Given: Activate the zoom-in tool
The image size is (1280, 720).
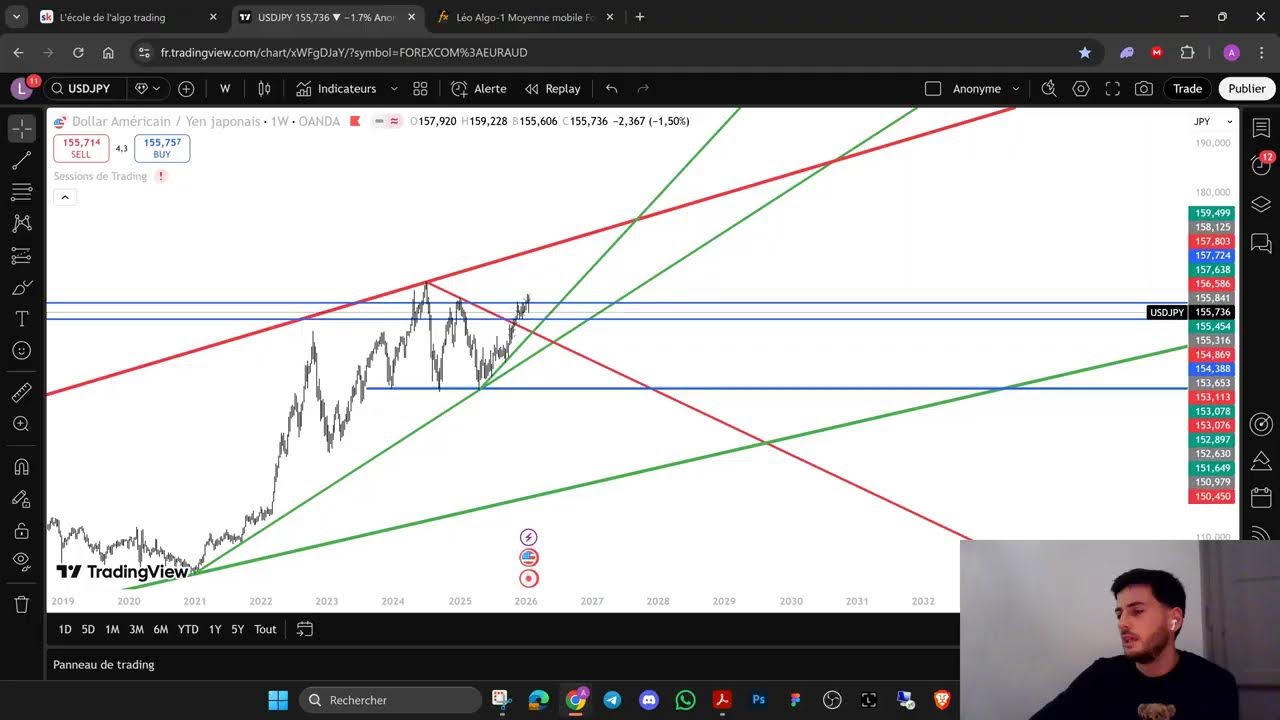Looking at the screenshot, I should tap(21, 425).
